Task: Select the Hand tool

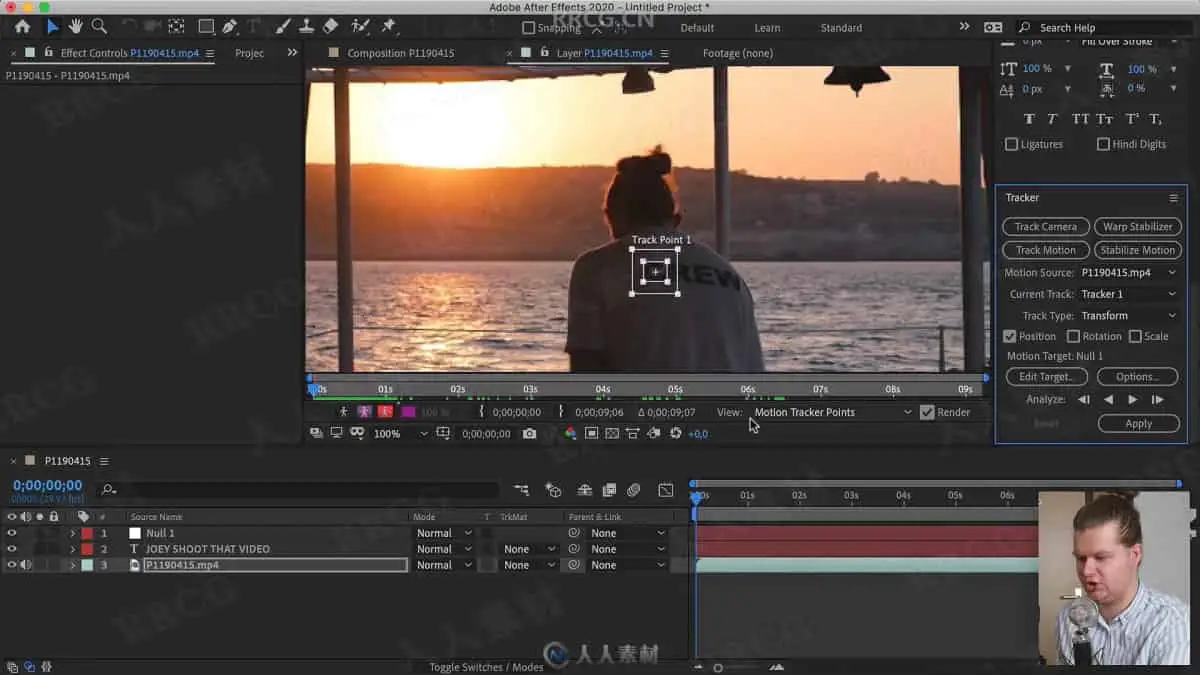Action: click(76, 27)
